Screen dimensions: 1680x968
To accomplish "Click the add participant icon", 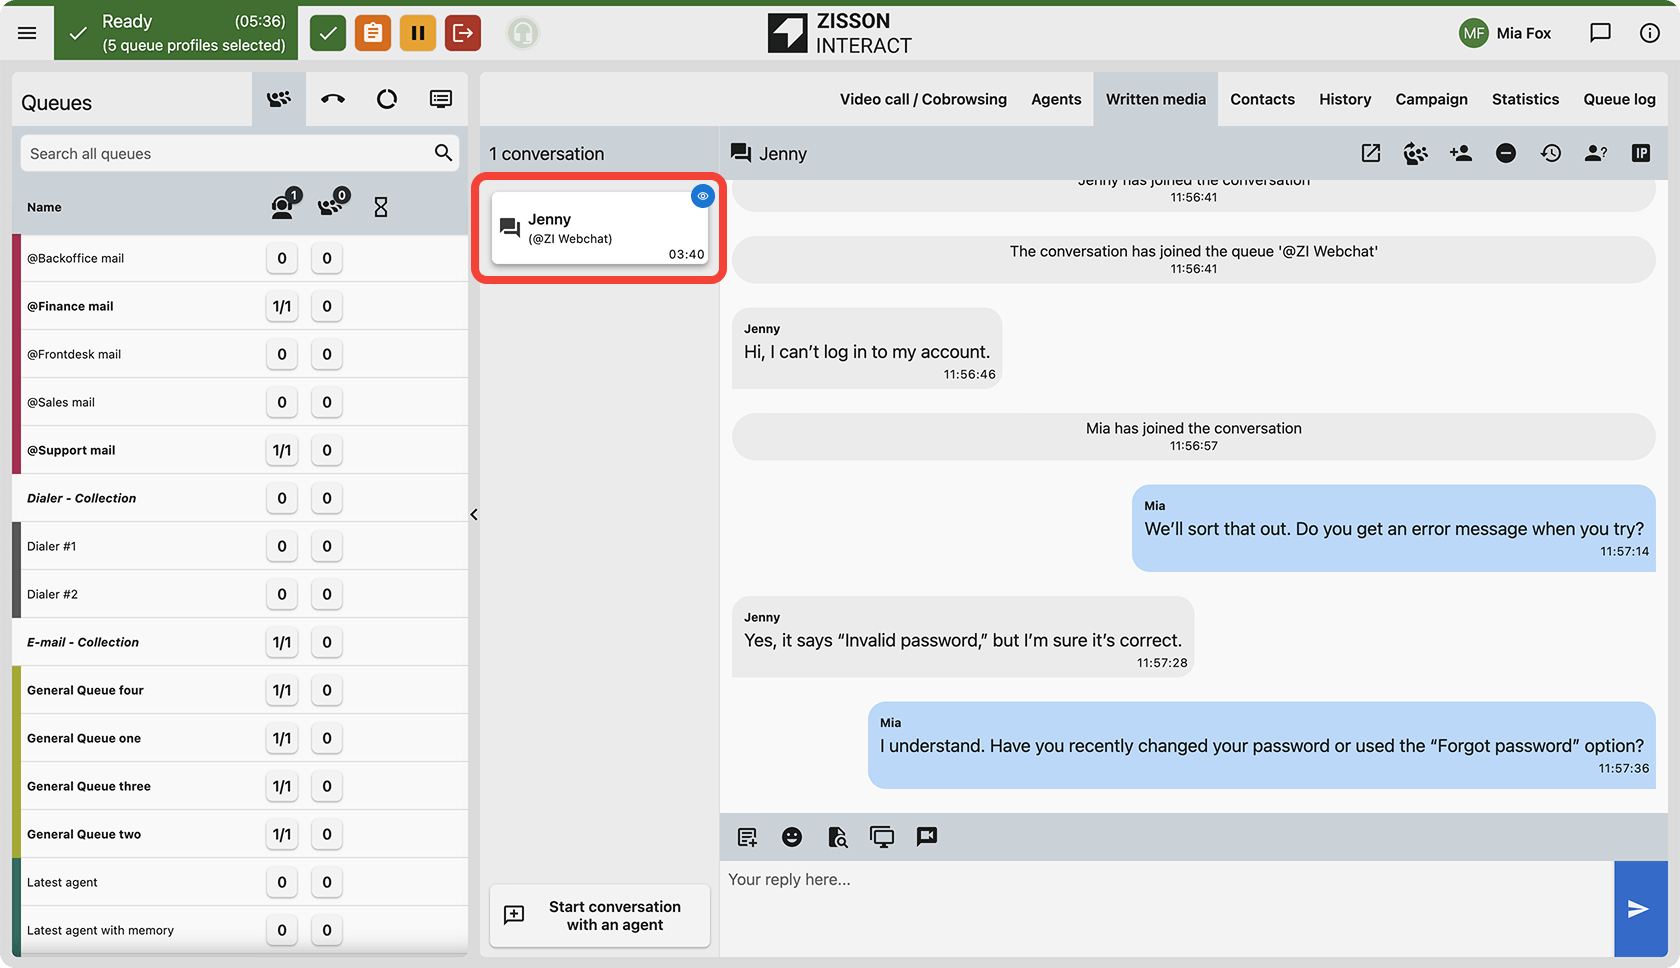I will pyautogui.click(x=1461, y=153).
